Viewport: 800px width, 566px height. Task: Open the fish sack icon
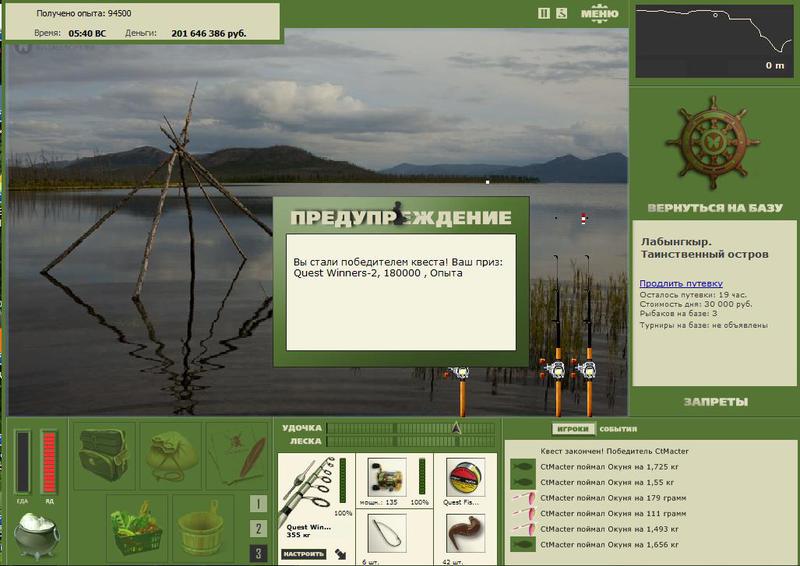click(170, 455)
